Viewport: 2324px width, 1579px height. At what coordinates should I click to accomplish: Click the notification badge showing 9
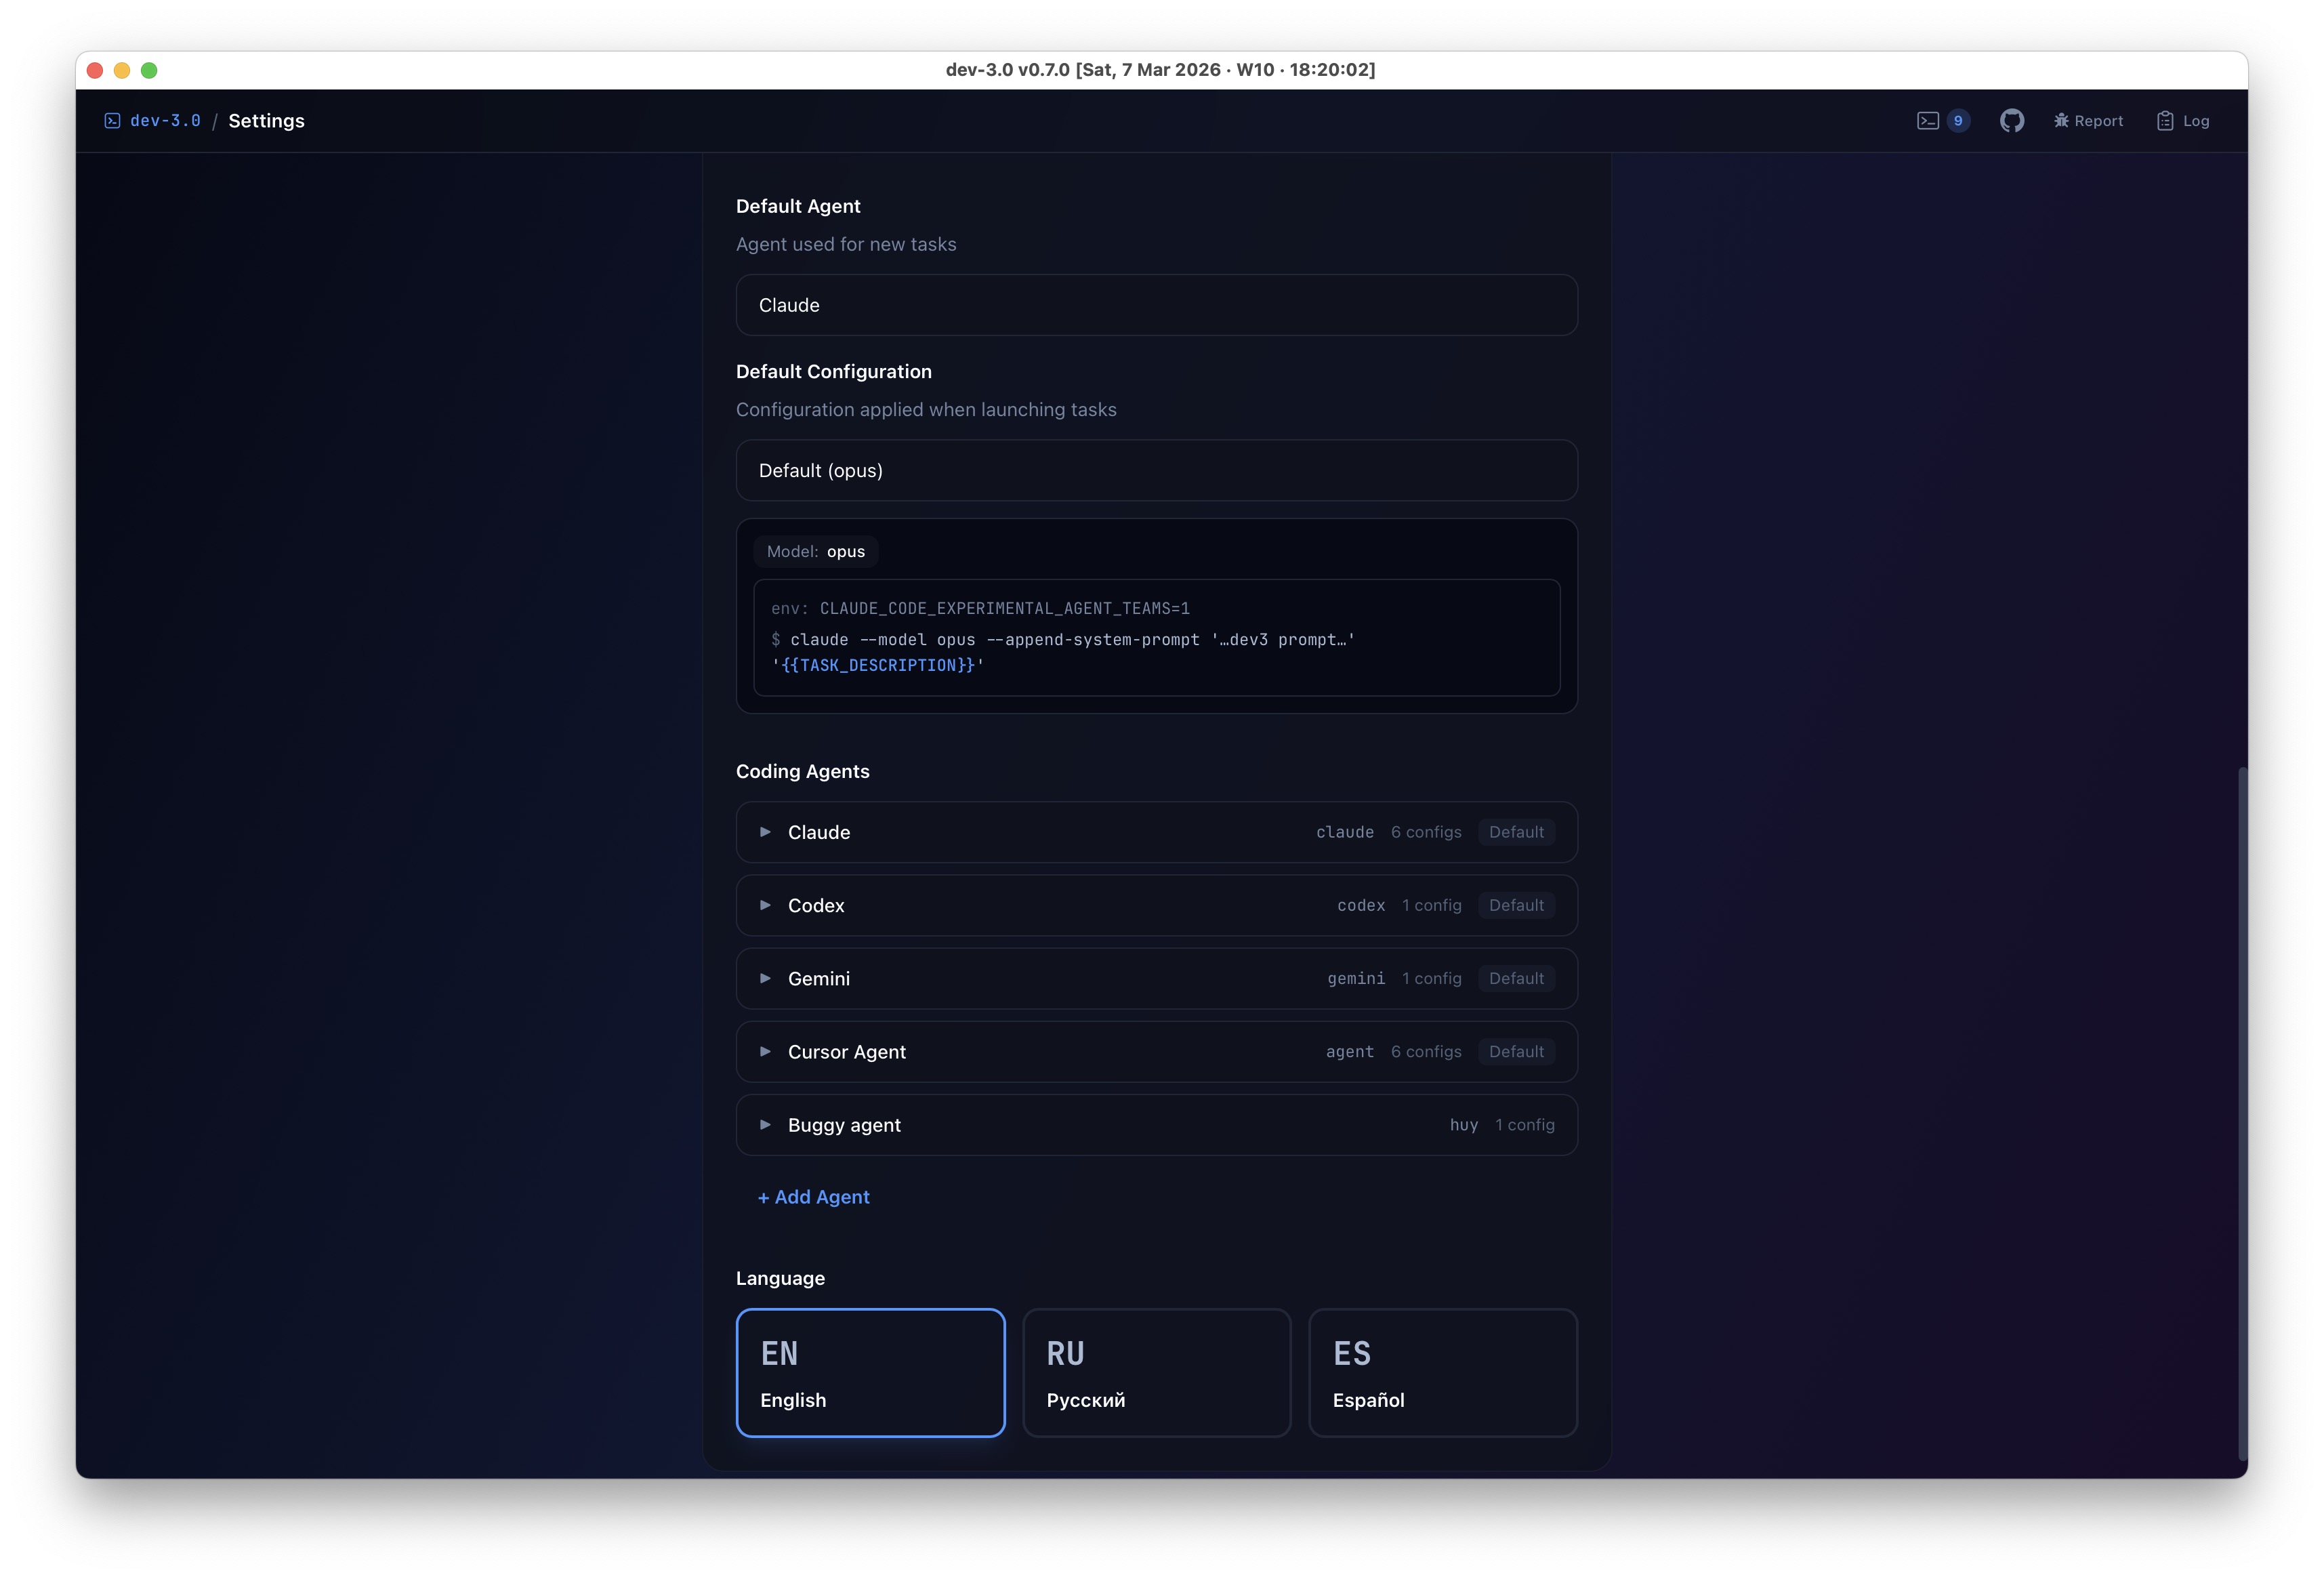[1958, 119]
